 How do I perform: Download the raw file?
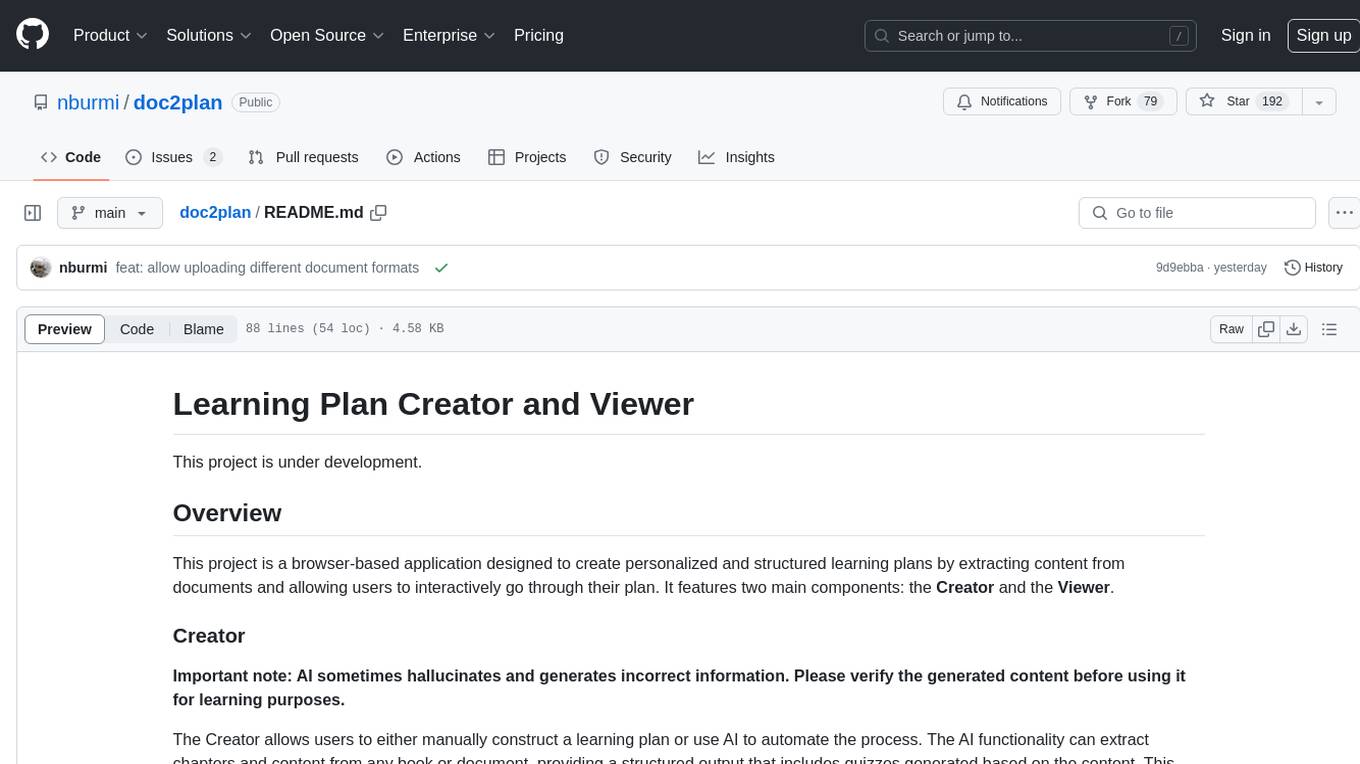coord(1294,329)
